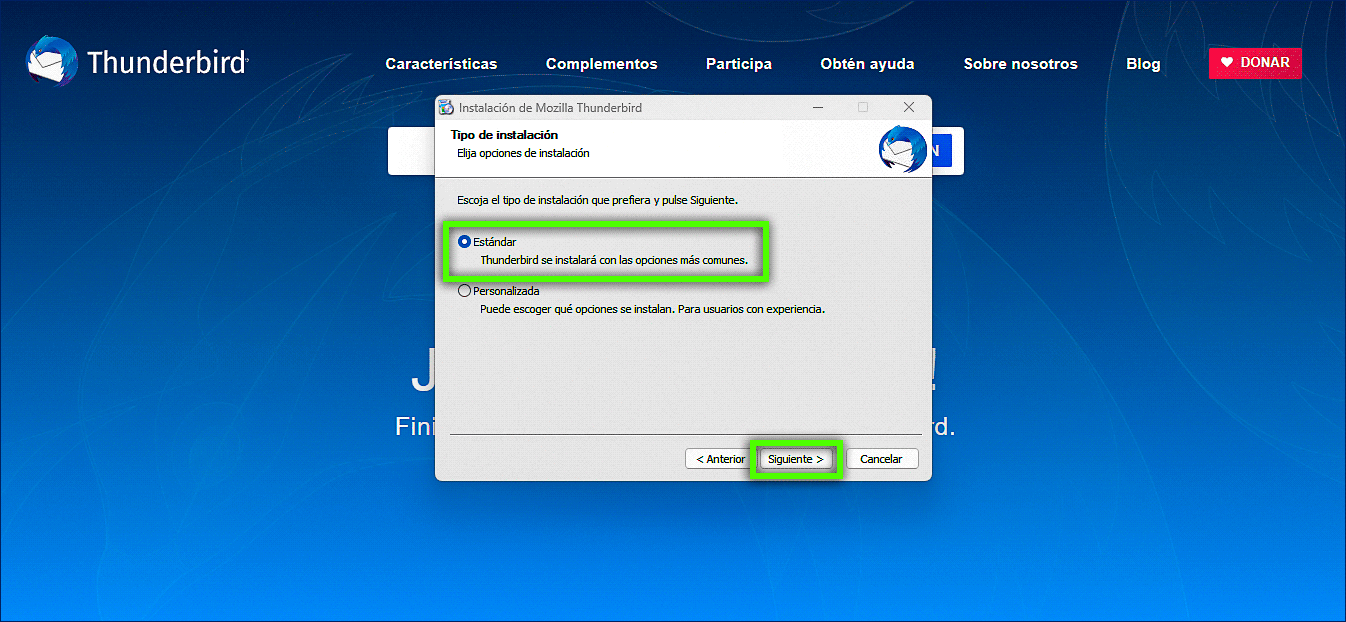Click the Thunderbird logo inside the installer header
Screen dimensions: 1346x622
point(901,149)
